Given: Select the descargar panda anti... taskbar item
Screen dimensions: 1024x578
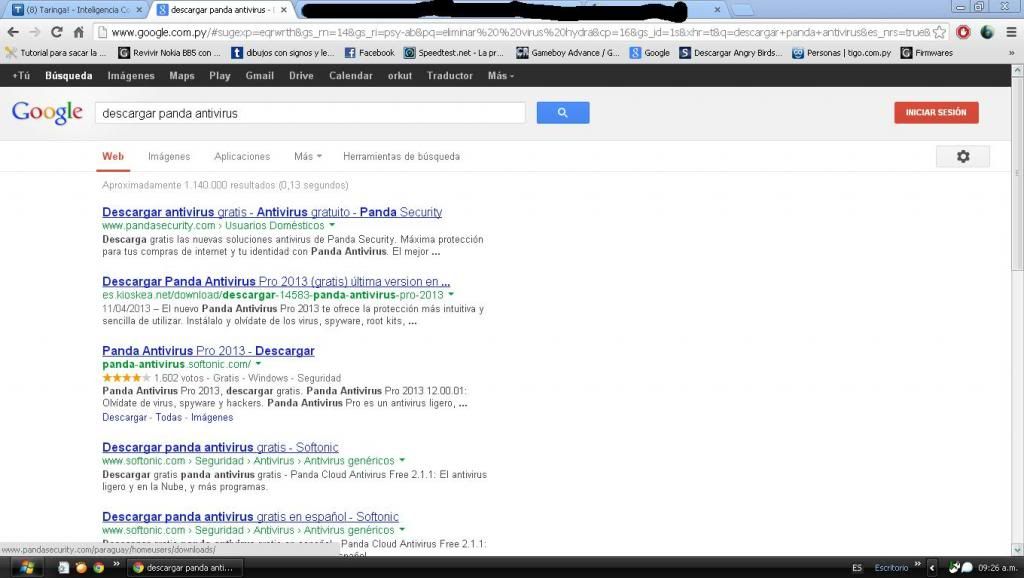Looking at the screenshot, I should click(x=184, y=568).
